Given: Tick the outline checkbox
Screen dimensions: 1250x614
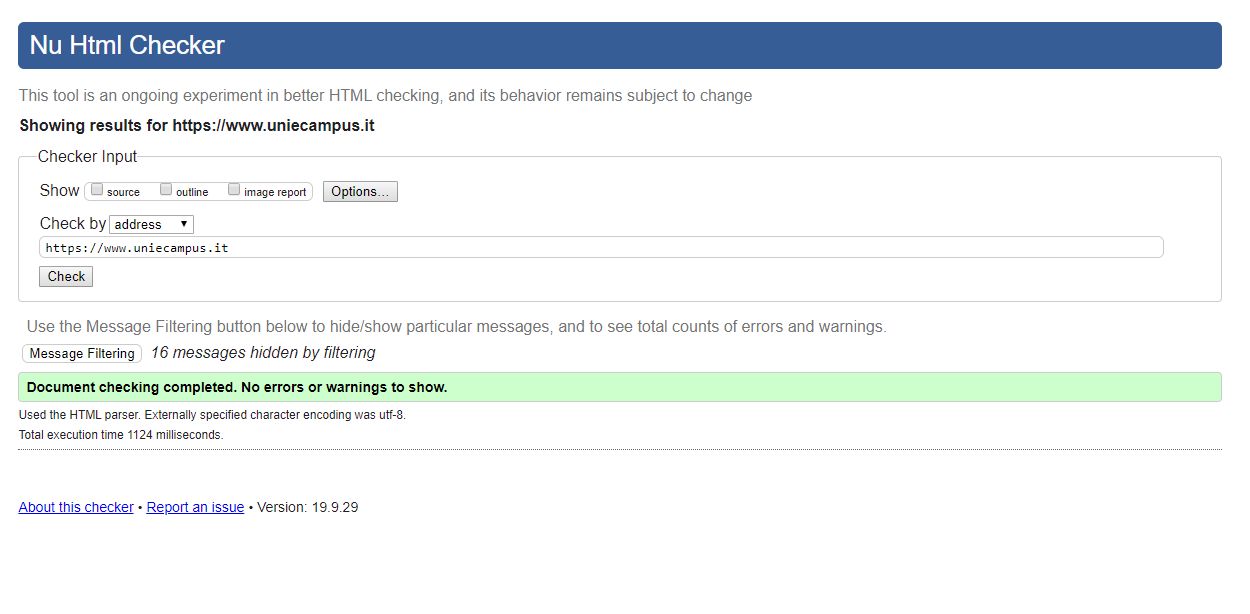Looking at the screenshot, I should tap(166, 189).
